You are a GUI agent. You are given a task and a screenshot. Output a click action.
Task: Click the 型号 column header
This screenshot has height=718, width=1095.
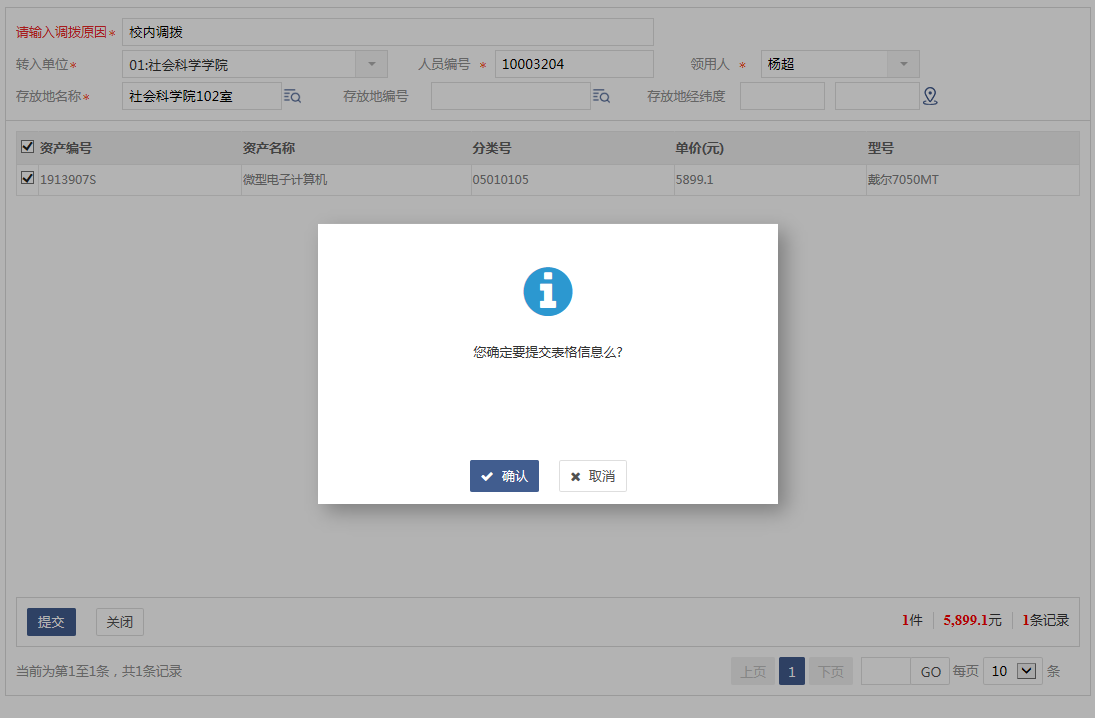point(881,148)
